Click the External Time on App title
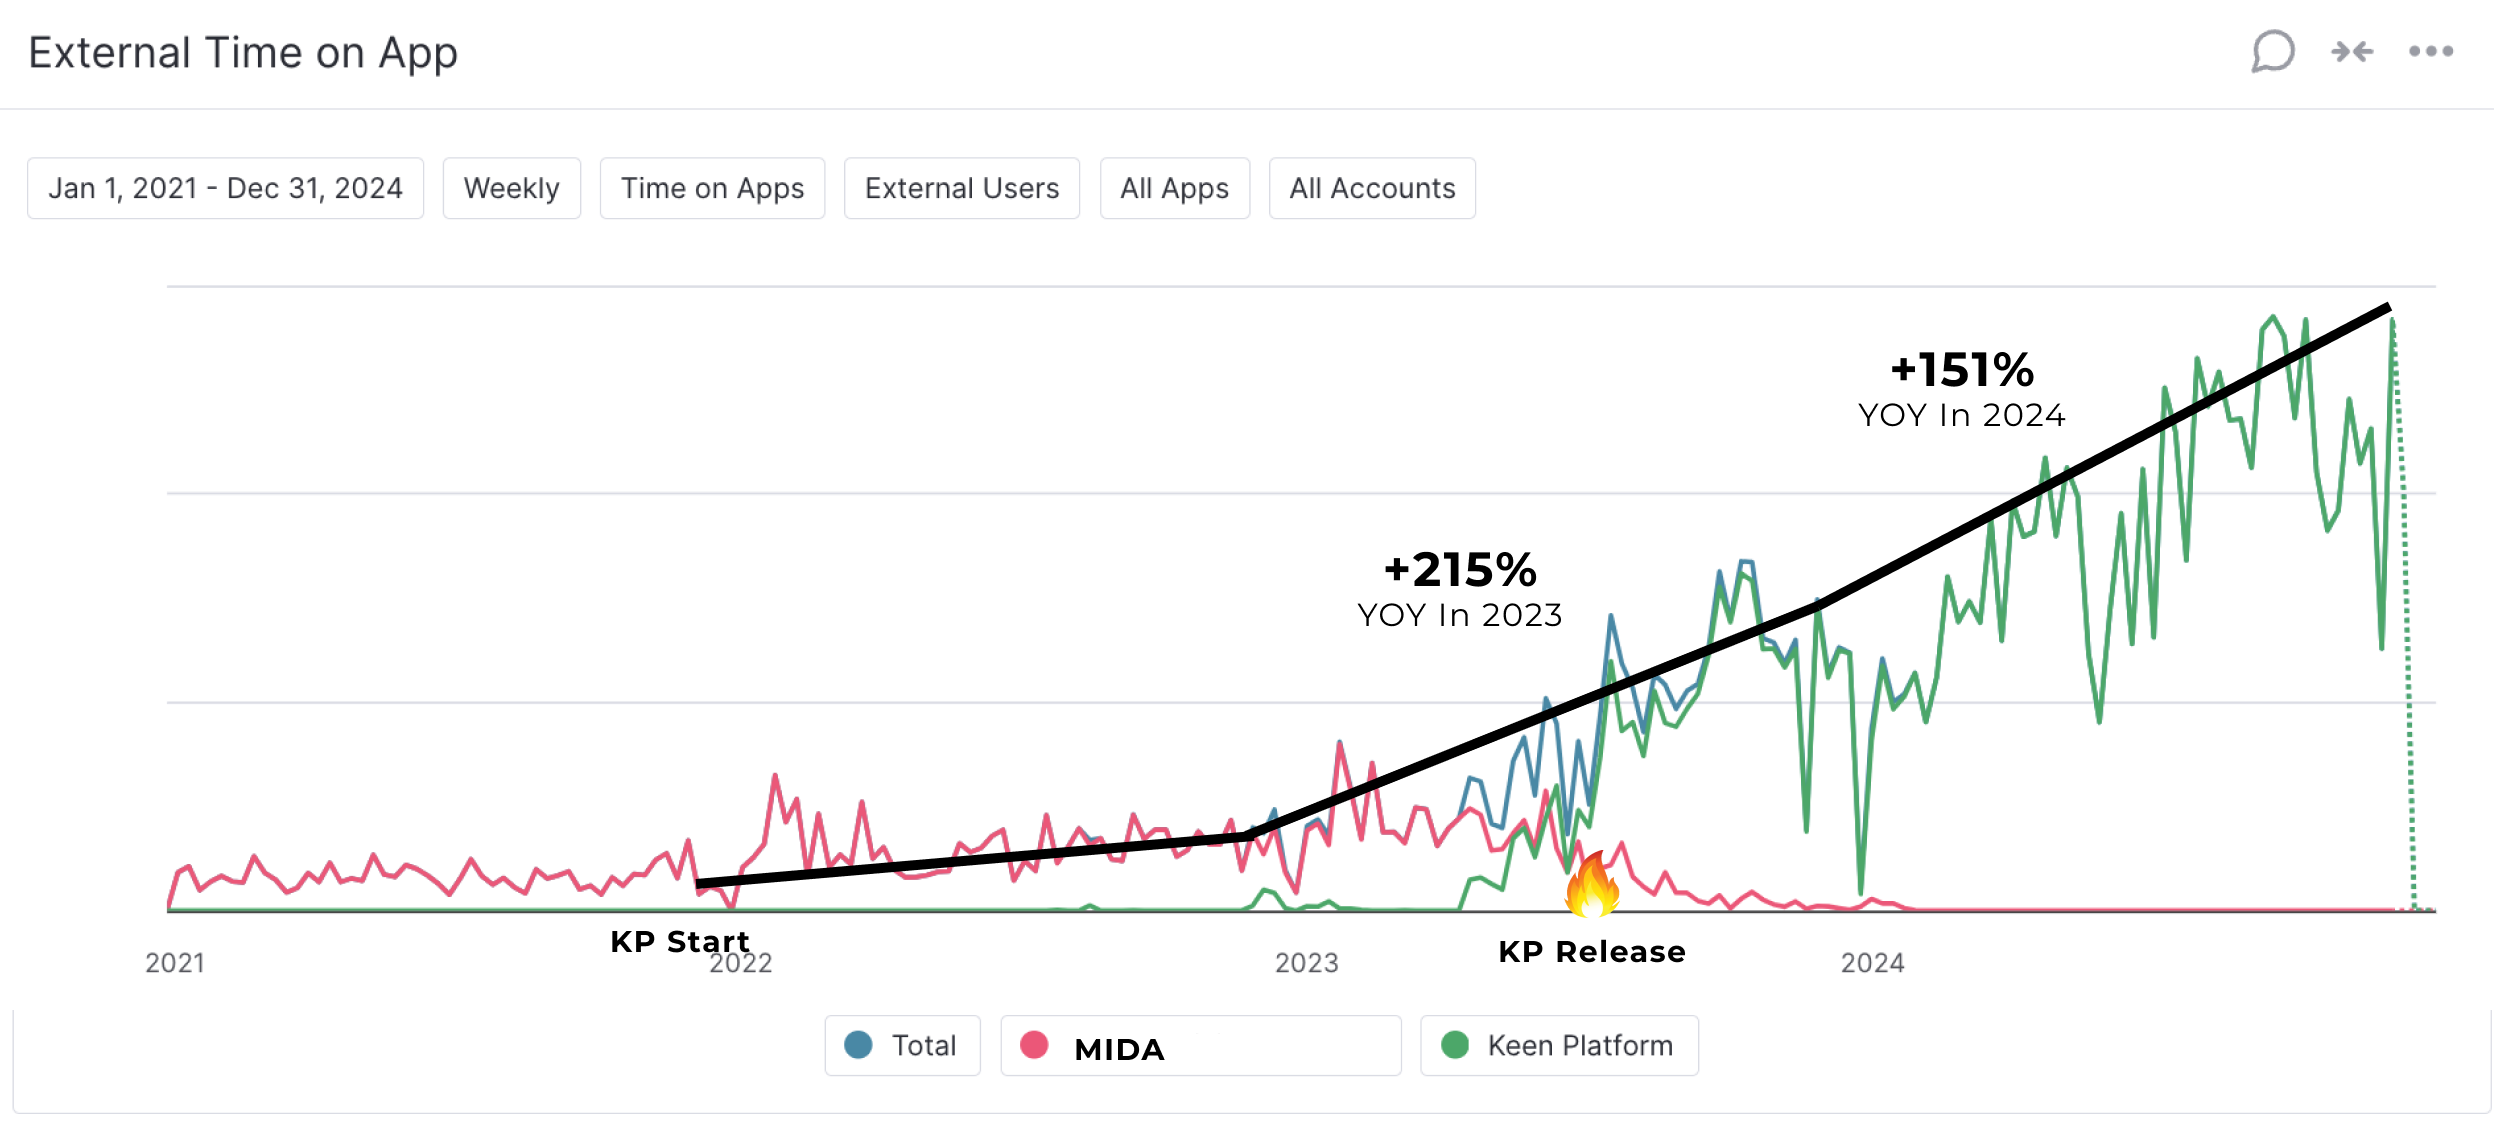 (243, 53)
